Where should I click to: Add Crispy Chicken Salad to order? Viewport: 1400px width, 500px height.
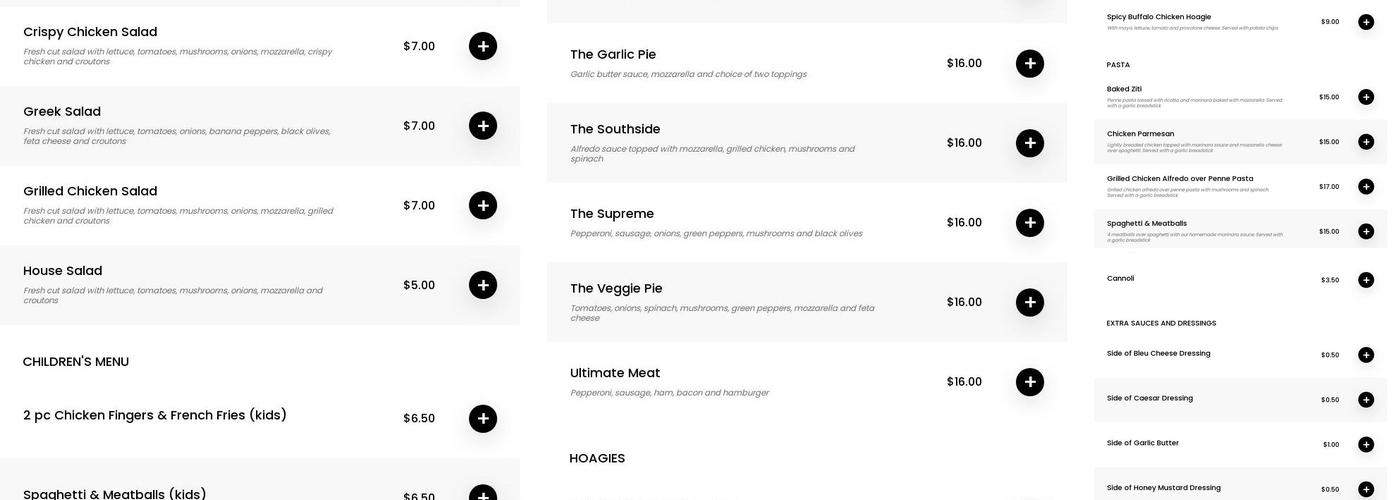(x=483, y=46)
